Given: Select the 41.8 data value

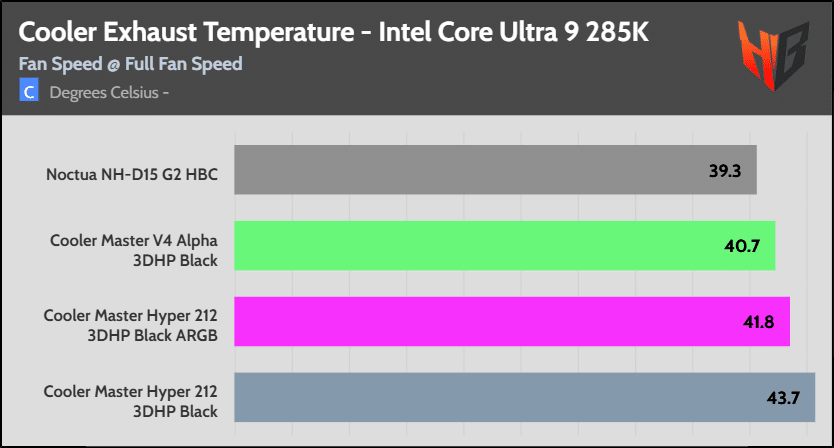Looking at the screenshot, I should click(758, 322).
